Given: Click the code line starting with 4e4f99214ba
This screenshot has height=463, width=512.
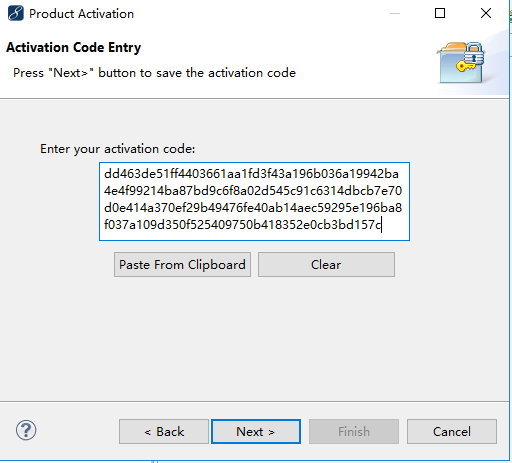Looking at the screenshot, I should pos(253,191).
